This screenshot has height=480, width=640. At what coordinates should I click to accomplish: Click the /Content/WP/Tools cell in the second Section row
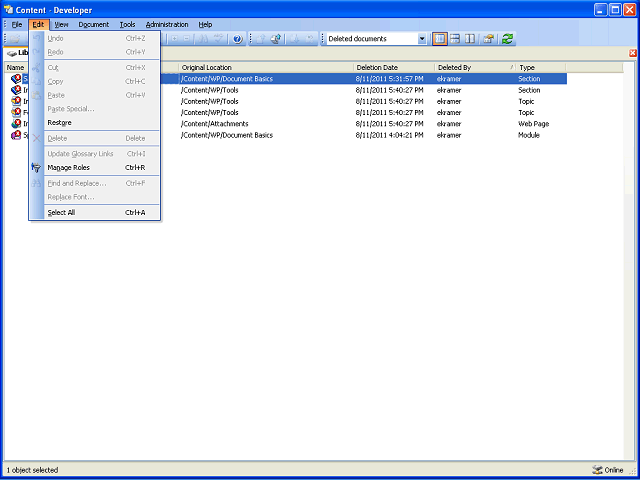(210, 90)
